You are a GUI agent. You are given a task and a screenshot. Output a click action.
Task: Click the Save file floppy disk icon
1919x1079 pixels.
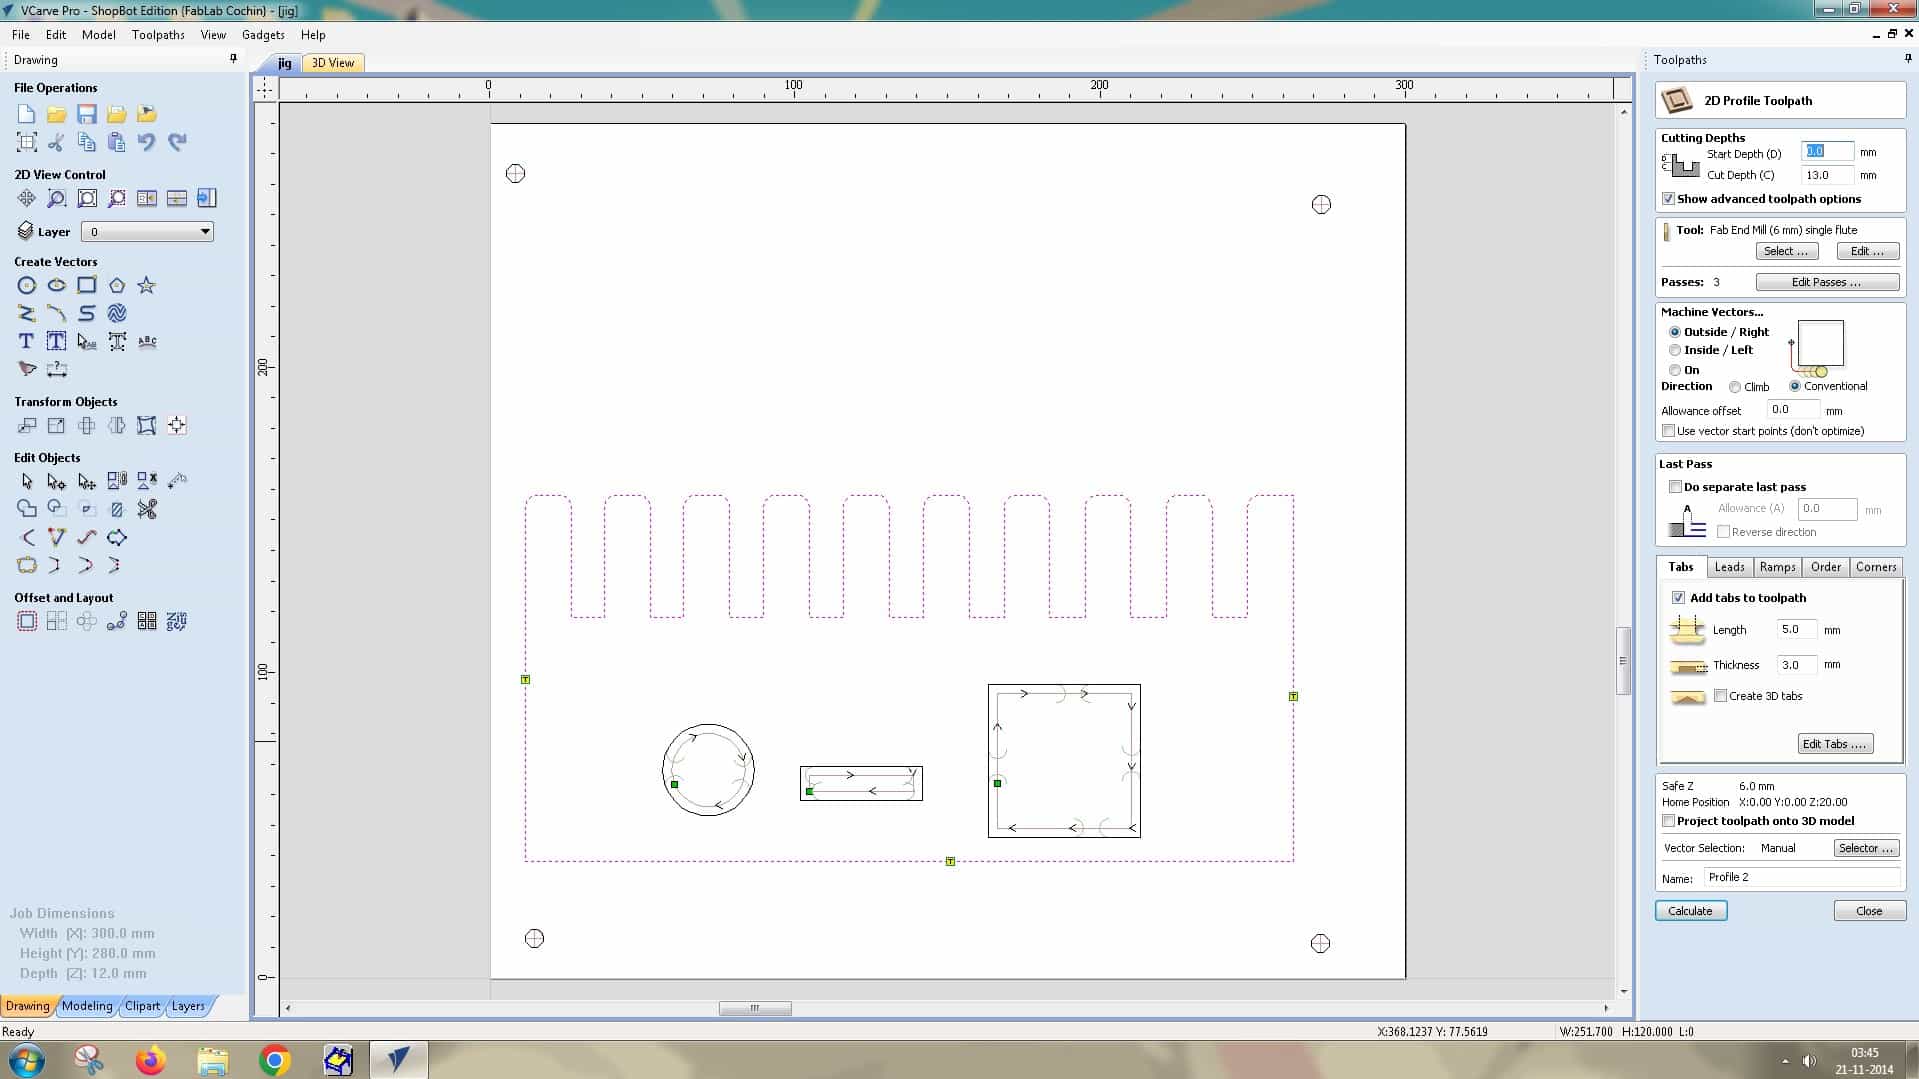coord(87,114)
